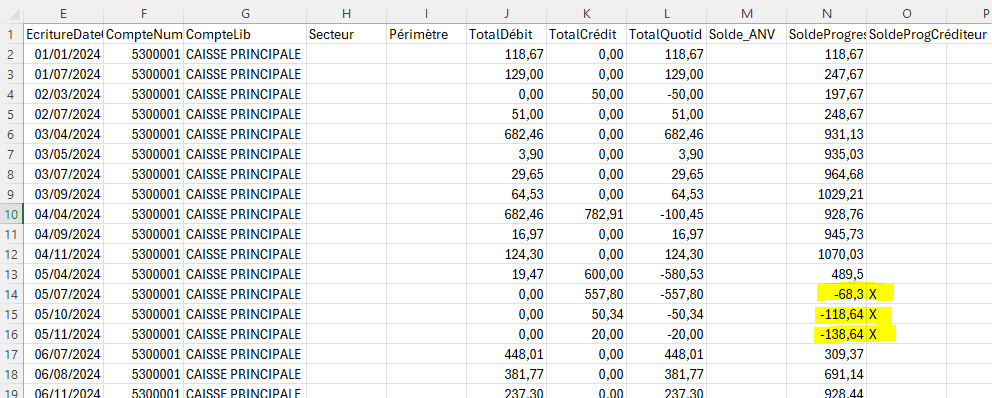
Task: Select column header N
Action: tap(827, 13)
